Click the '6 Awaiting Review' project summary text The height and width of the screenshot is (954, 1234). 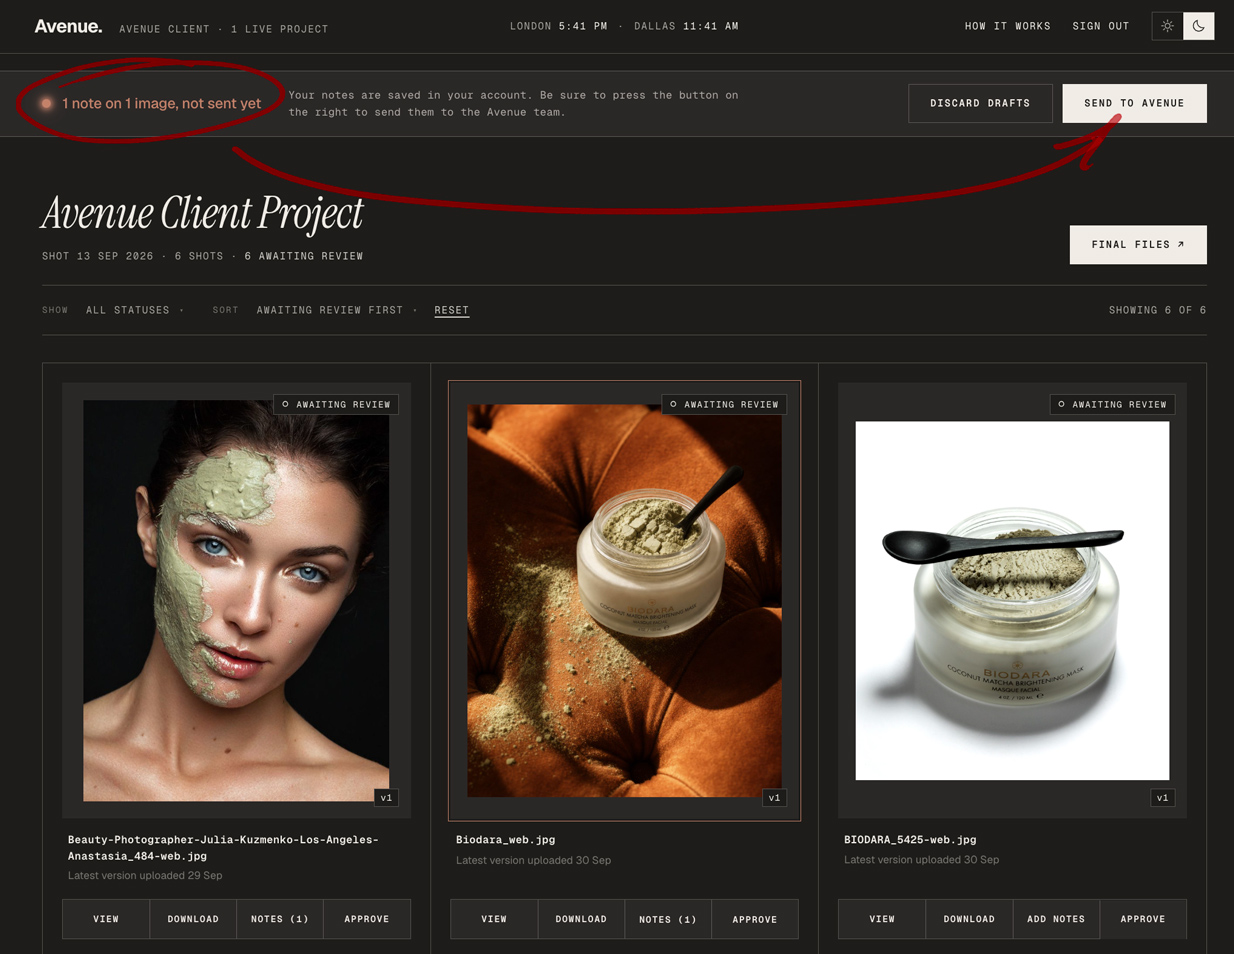(x=304, y=256)
